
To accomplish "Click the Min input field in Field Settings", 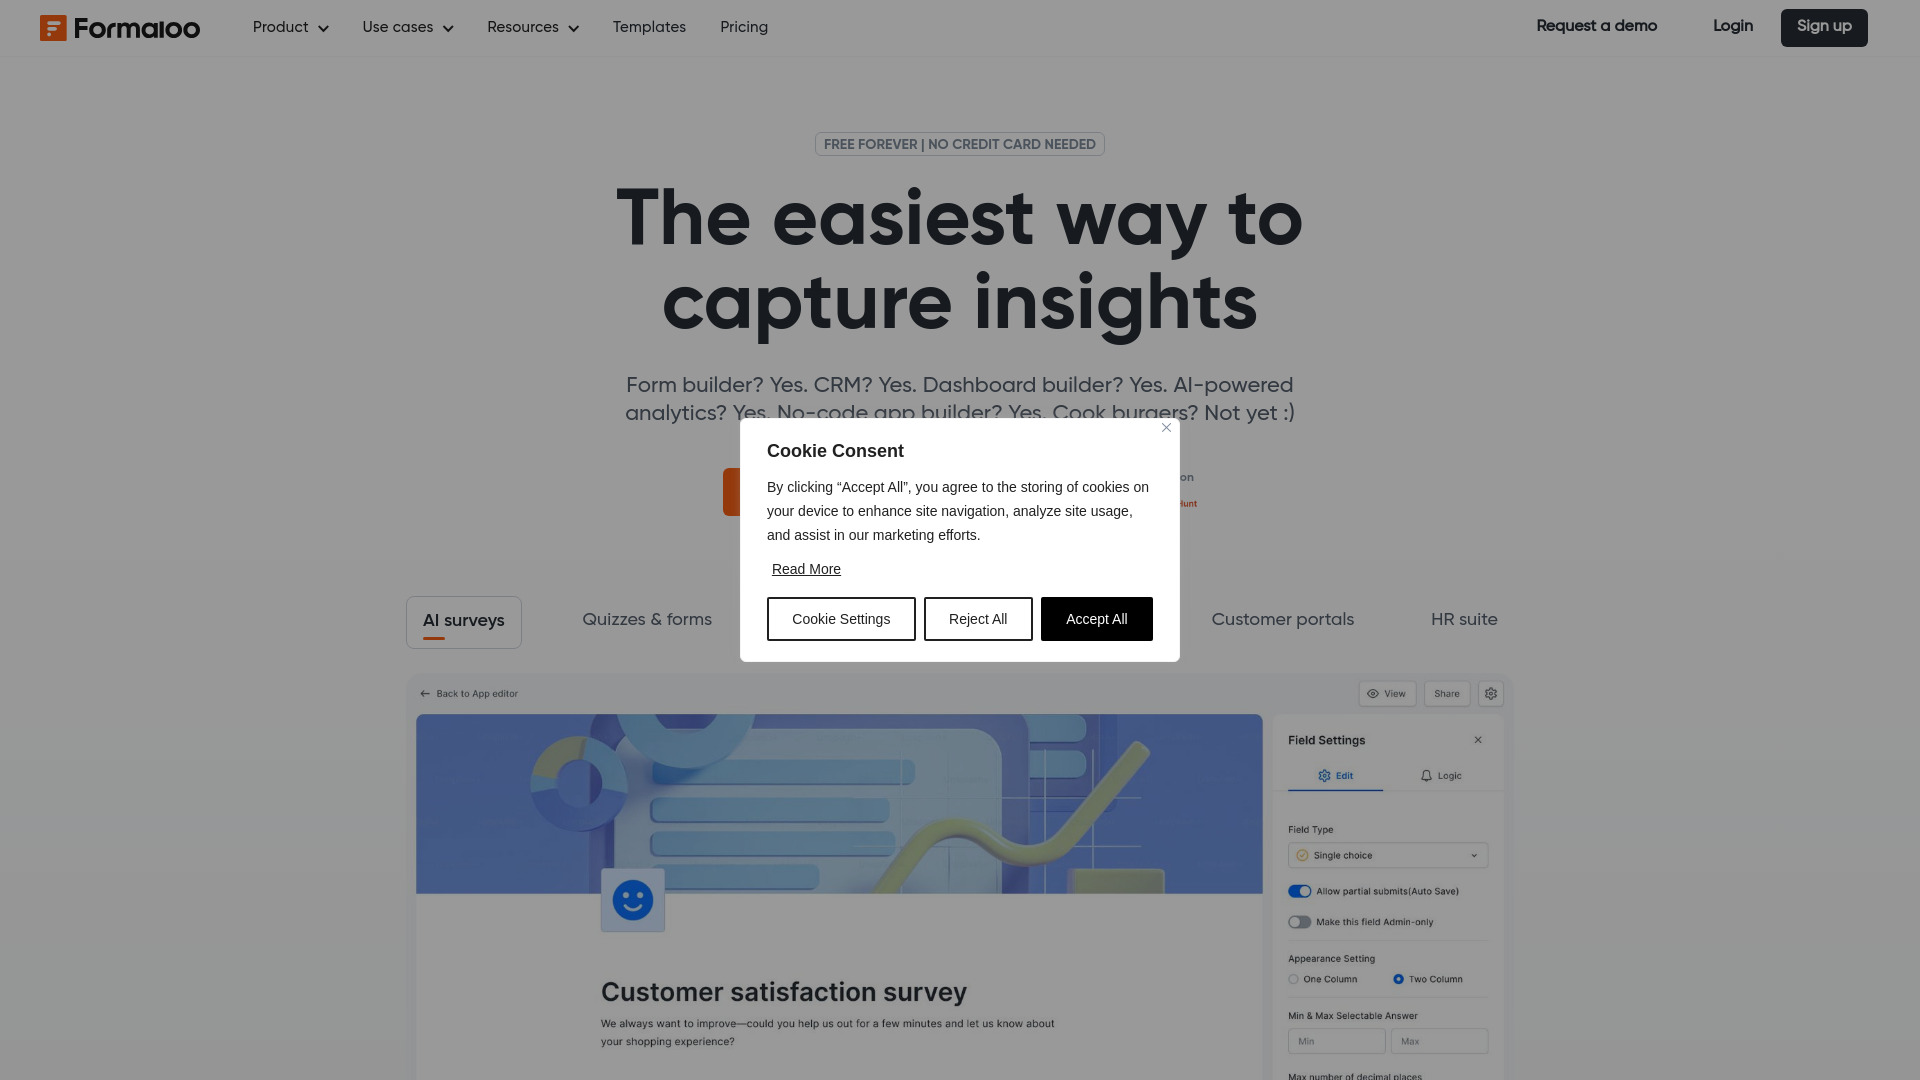I will click(1335, 1040).
